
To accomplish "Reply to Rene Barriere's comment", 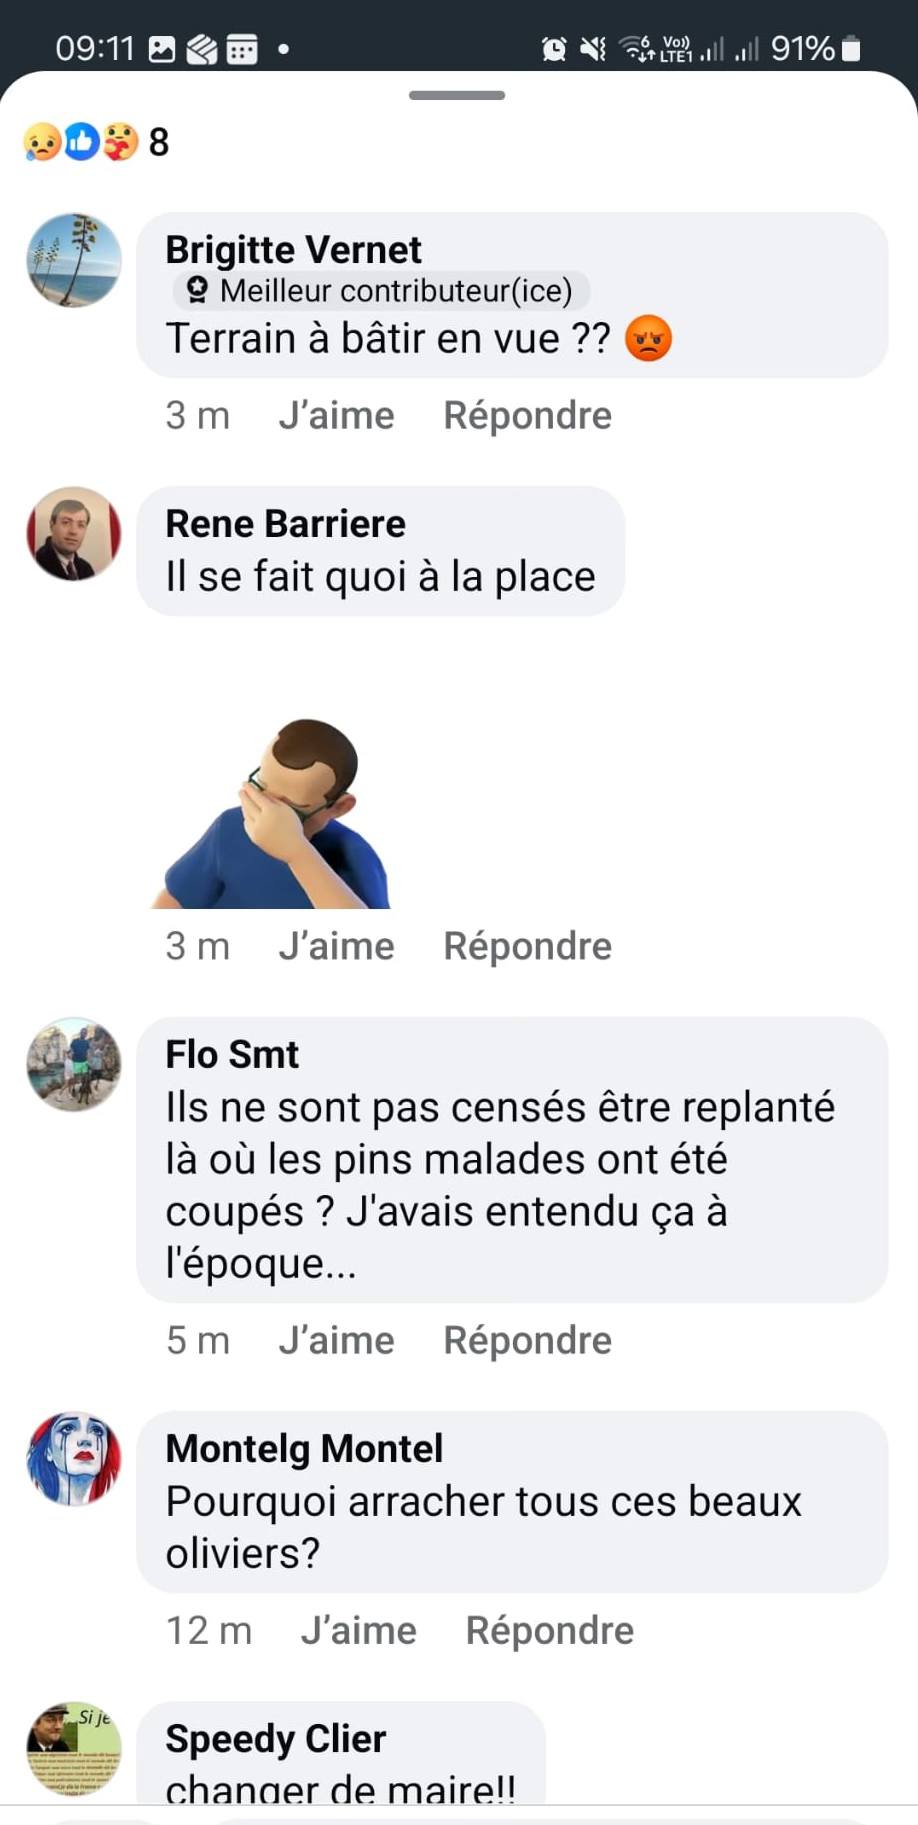I will coord(527,946).
